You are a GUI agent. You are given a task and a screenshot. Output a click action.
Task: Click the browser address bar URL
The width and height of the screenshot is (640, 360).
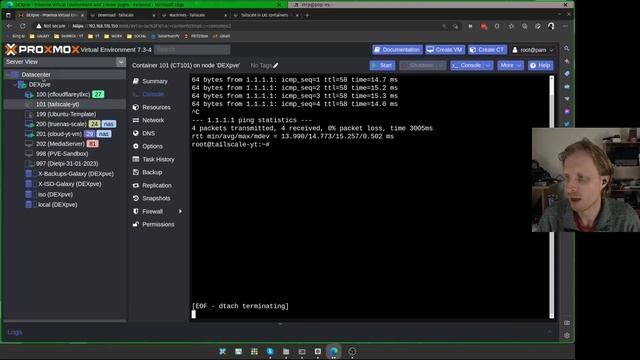click(x=151, y=26)
